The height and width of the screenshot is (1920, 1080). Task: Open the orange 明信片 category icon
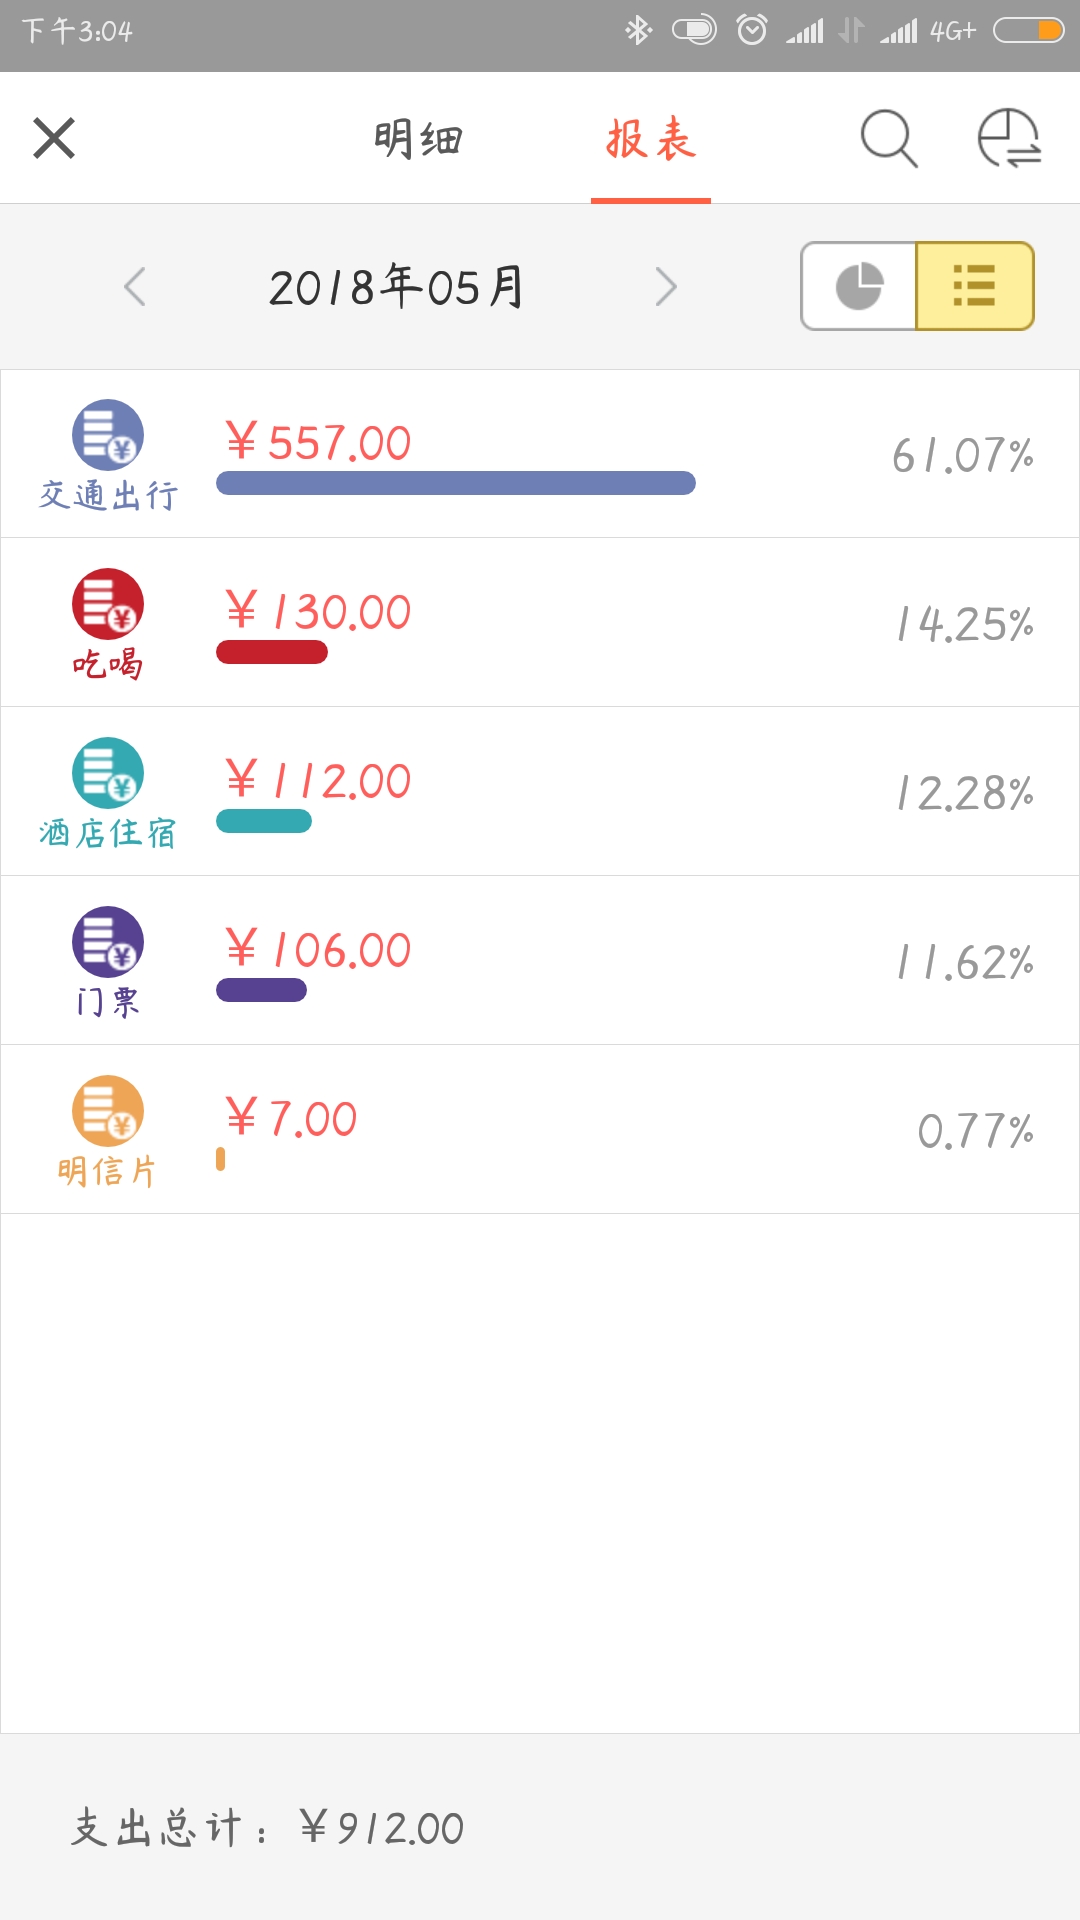[108, 1111]
